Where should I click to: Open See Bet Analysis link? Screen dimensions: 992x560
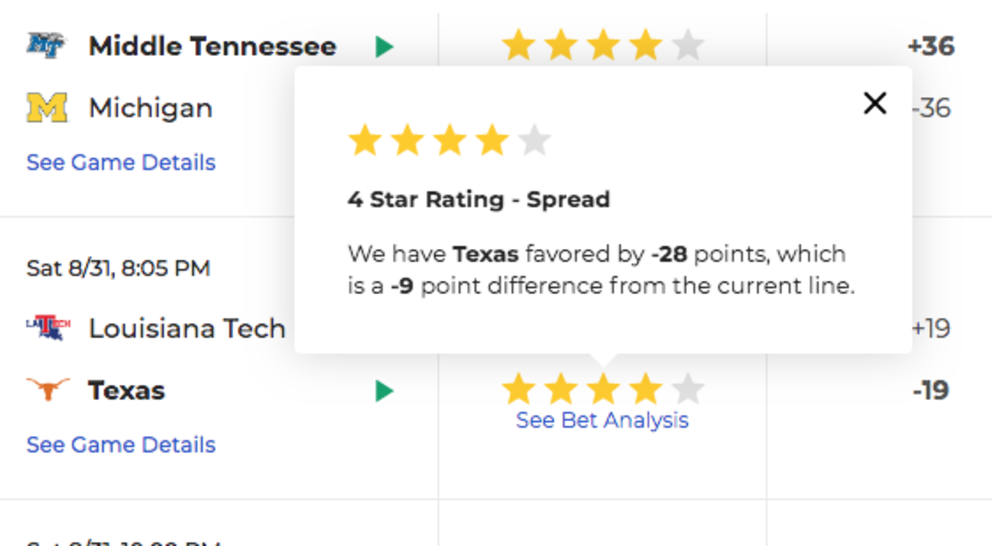[602, 420]
